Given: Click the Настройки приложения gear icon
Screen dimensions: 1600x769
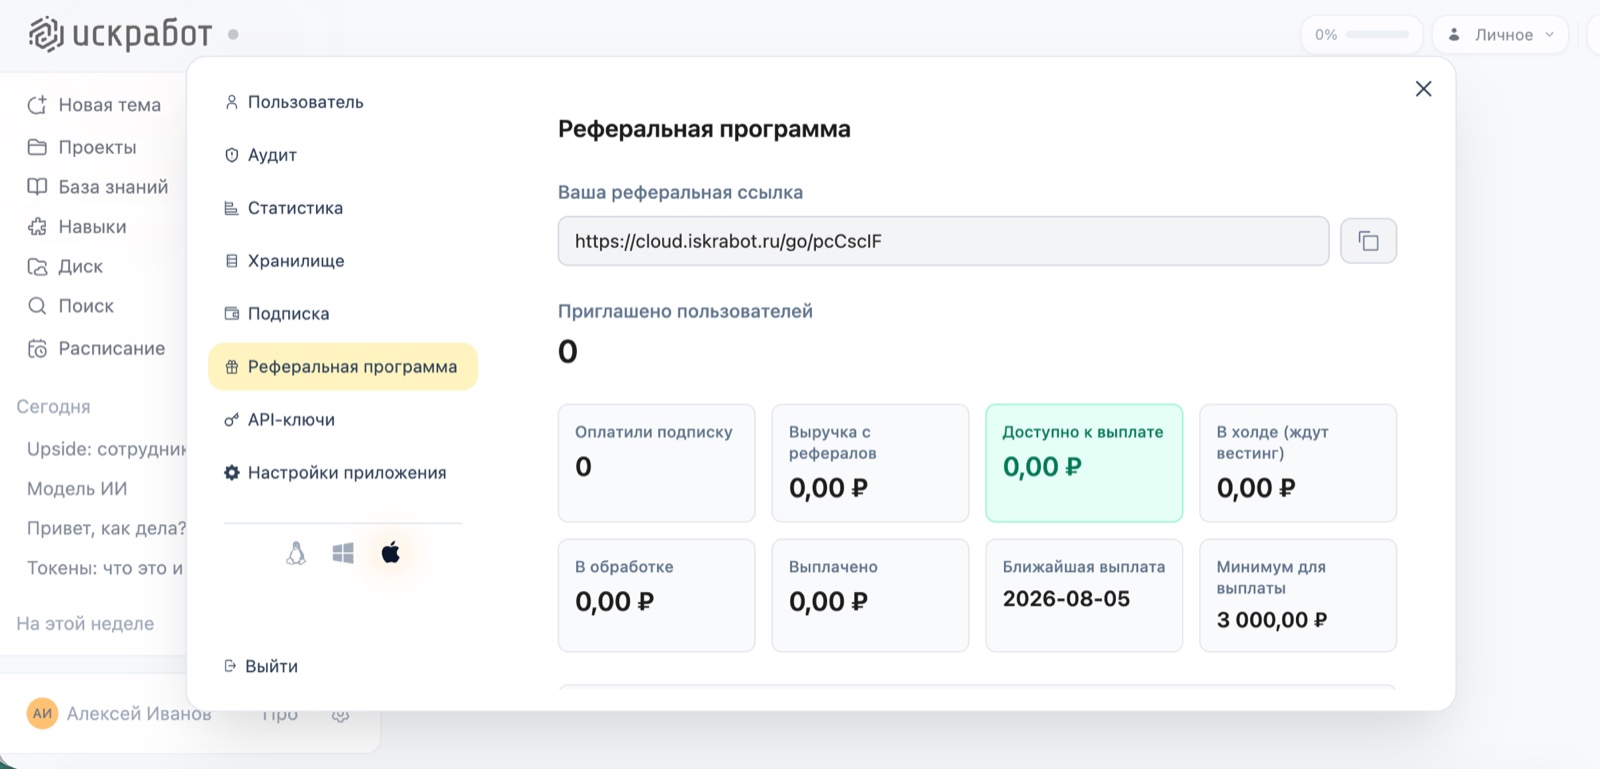Looking at the screenshot, I should tap(231, 473).
